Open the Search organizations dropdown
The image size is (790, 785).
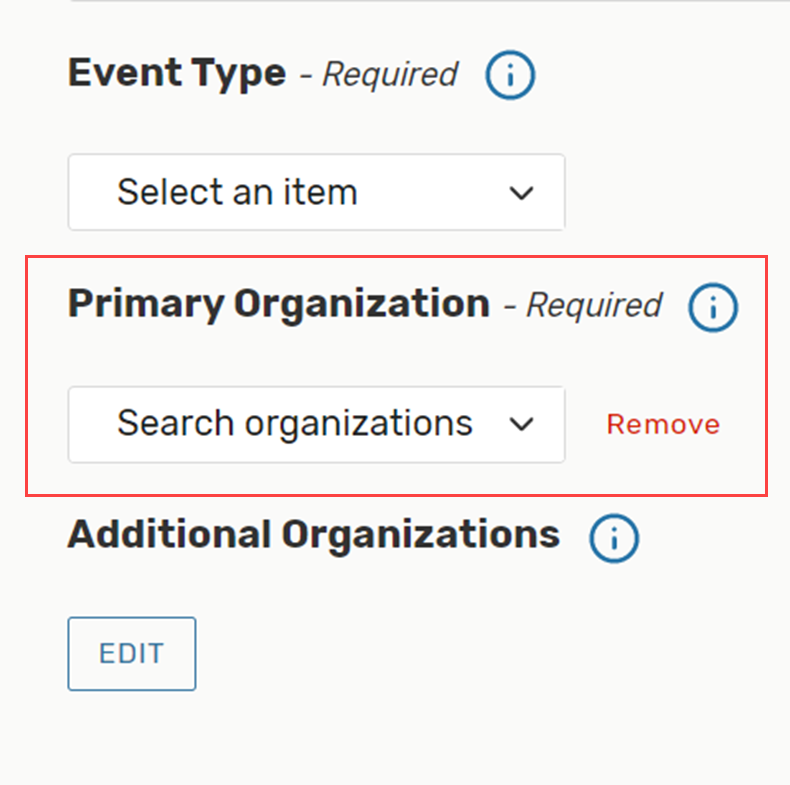tap(316, 424)
